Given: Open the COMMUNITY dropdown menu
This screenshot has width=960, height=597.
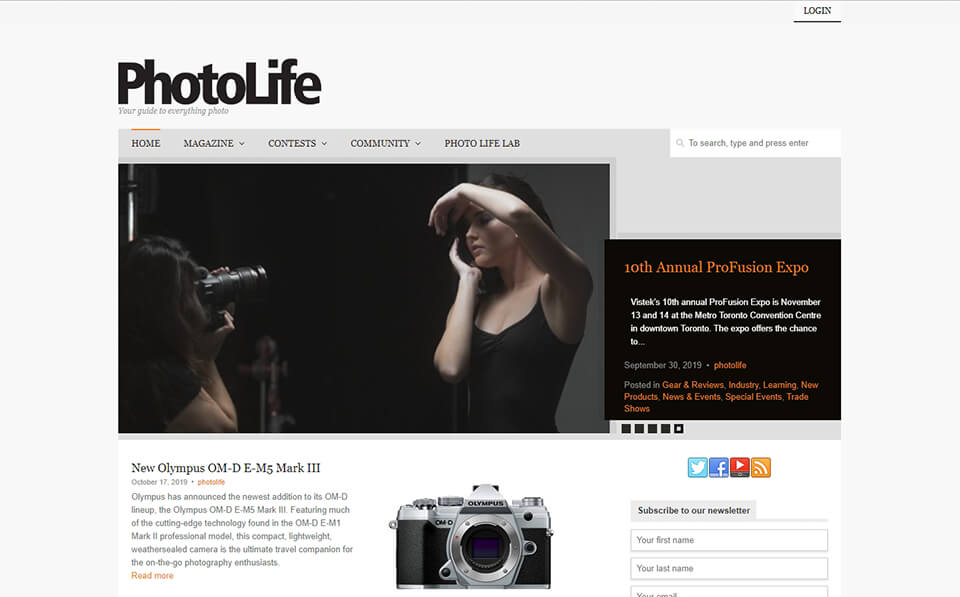Looking at the screenshot, I should point(381,143).
